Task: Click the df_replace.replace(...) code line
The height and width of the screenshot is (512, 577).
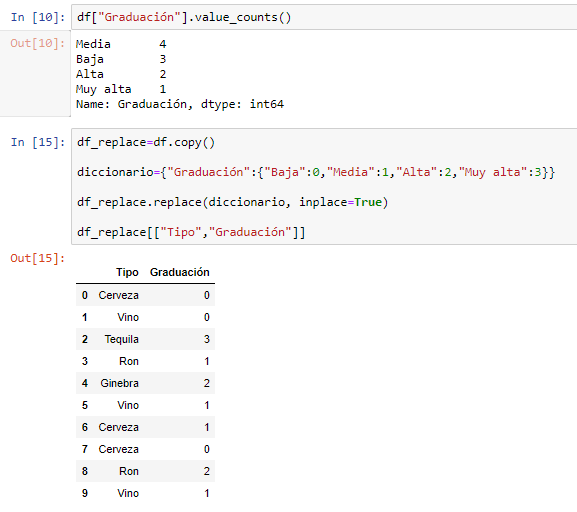Action: point(233,202)
